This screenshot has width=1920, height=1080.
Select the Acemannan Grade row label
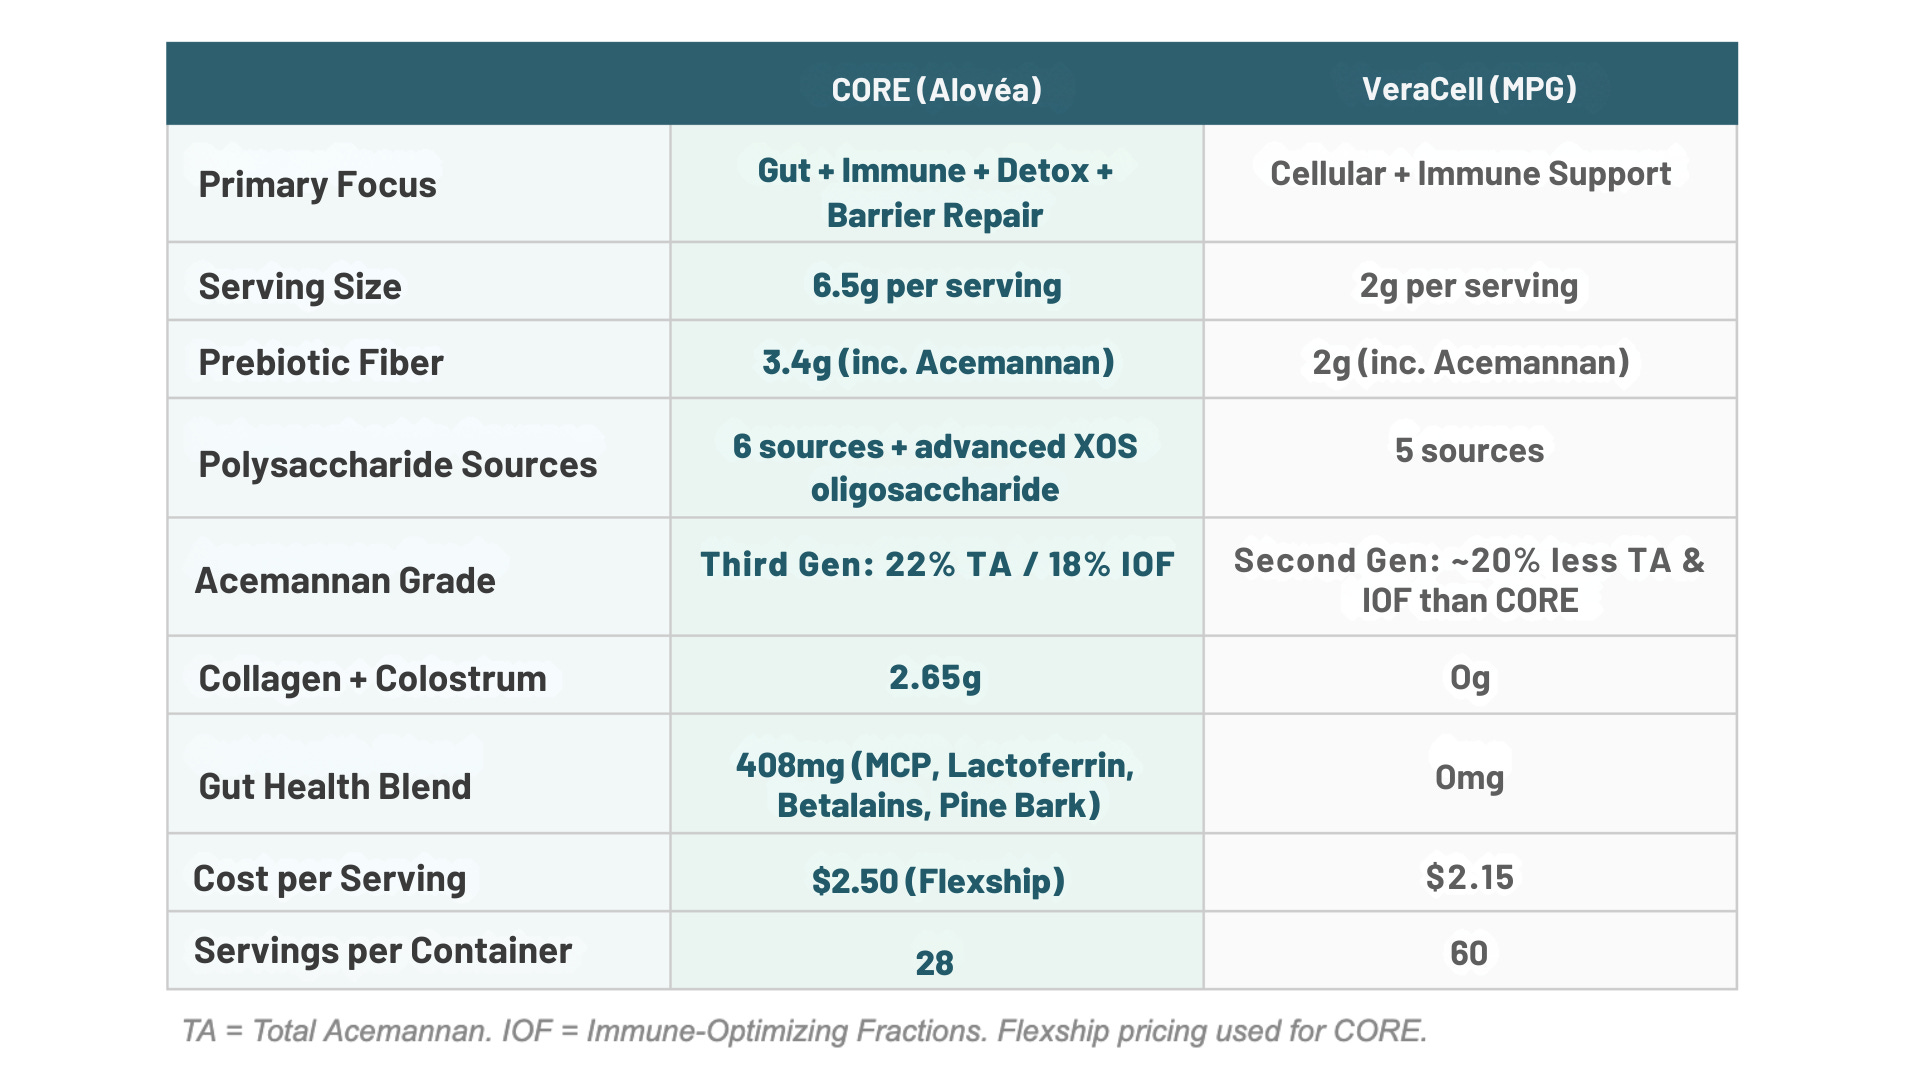pyautogui.click(x=345, y=581)
